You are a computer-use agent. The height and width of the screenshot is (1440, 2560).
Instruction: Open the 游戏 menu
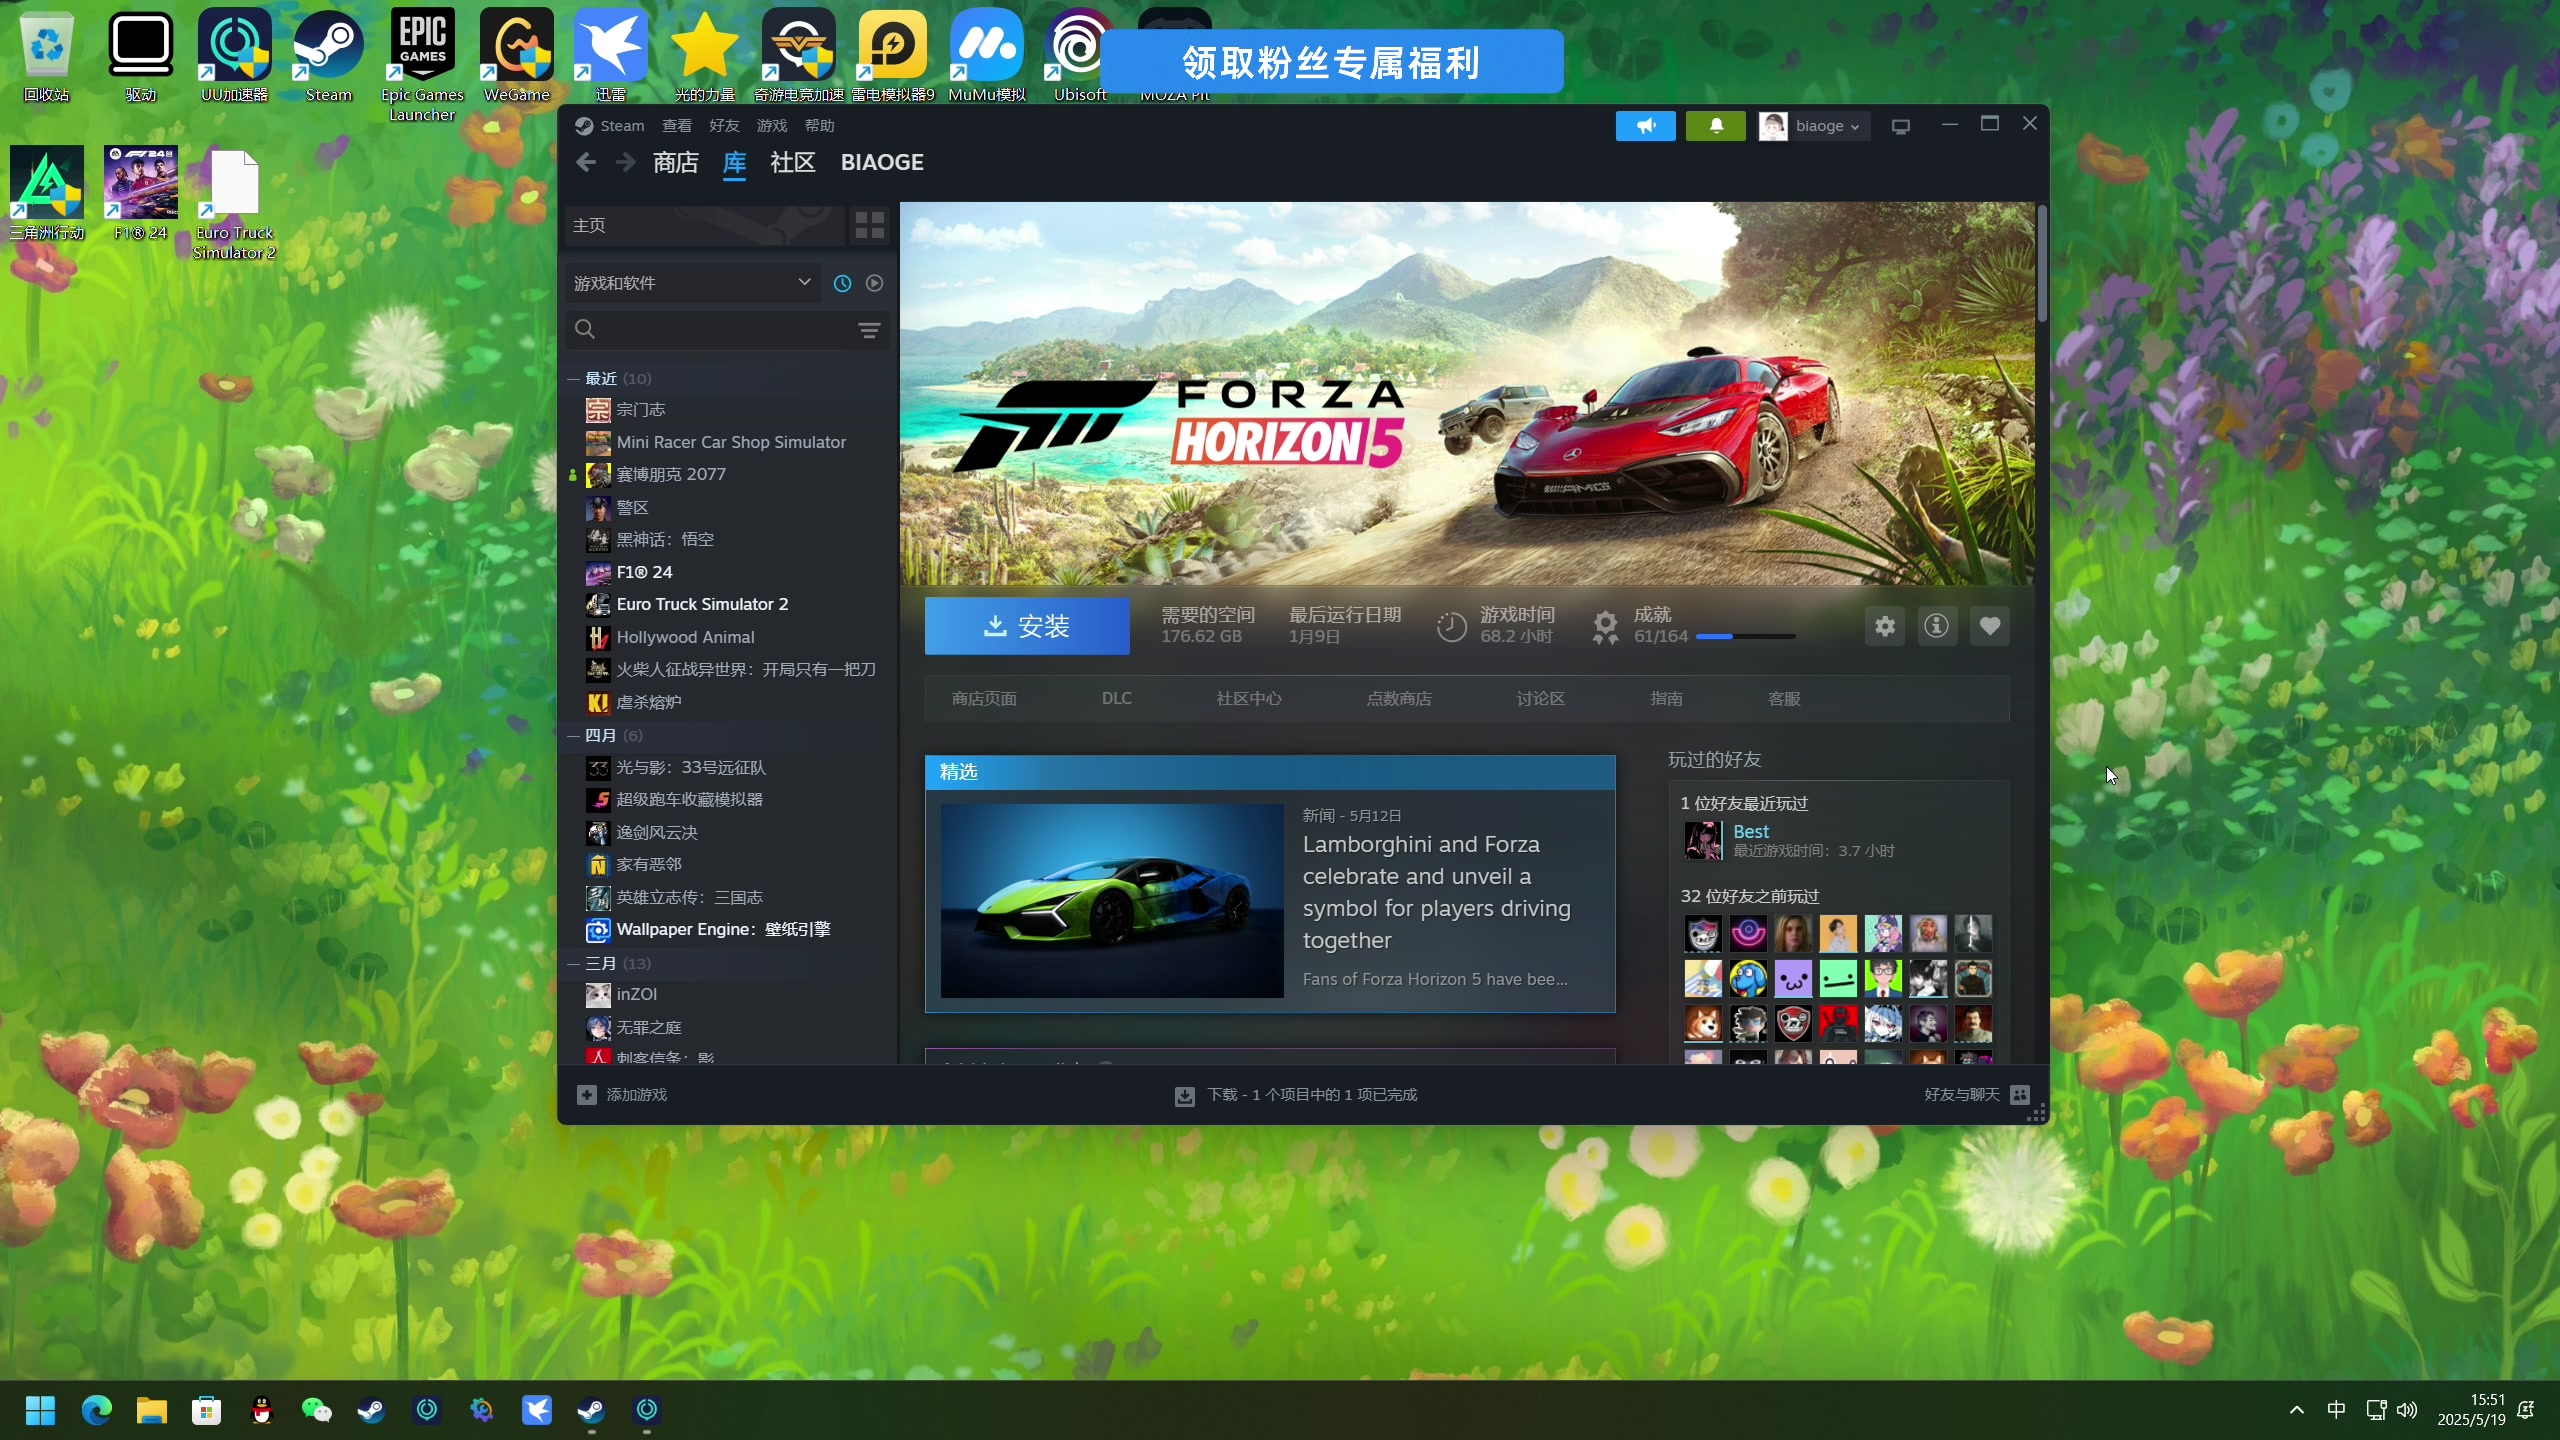coord(772,126)
